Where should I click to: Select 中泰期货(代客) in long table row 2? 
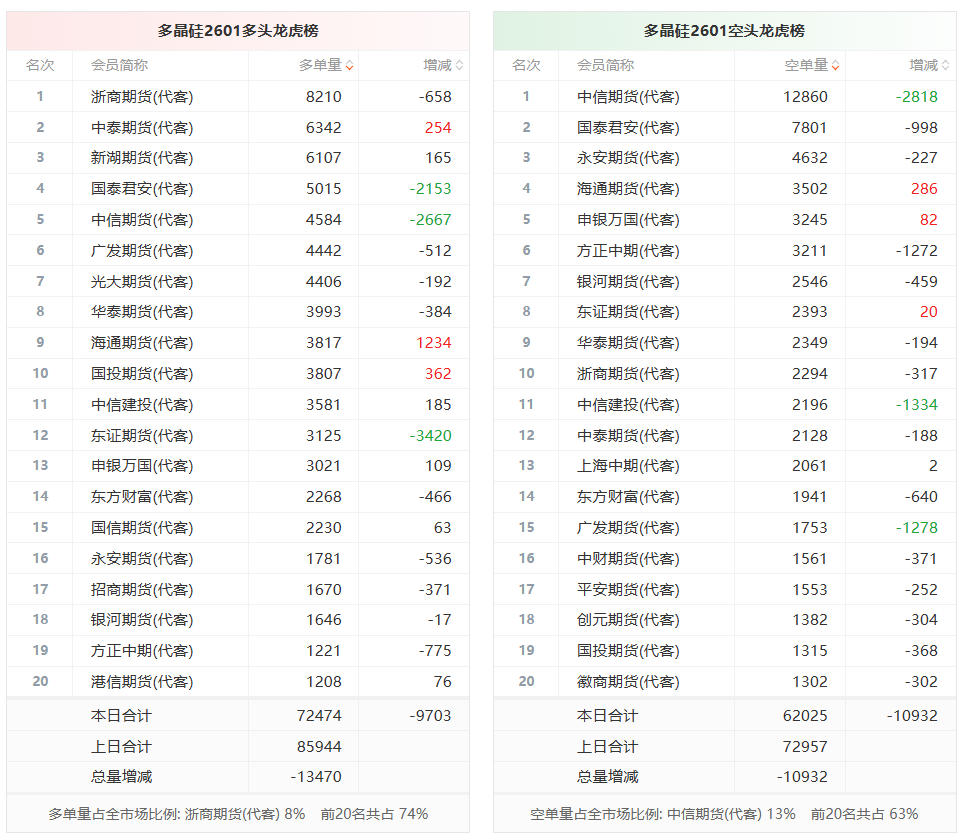click(x=142, y=128)
